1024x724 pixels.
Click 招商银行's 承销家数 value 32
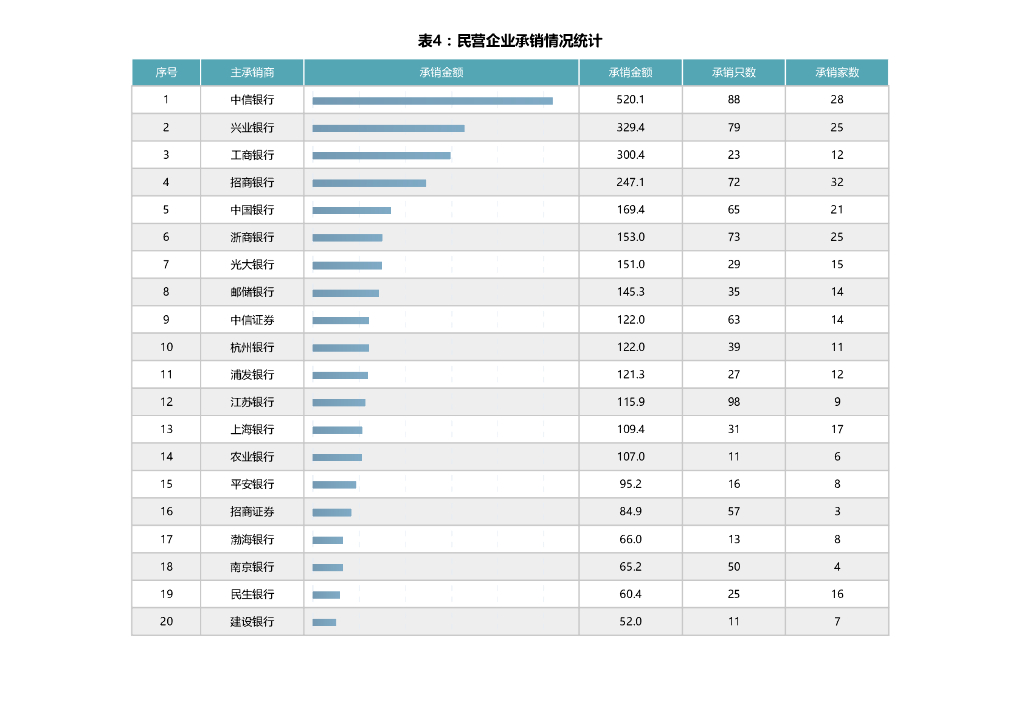coord(837,182)
